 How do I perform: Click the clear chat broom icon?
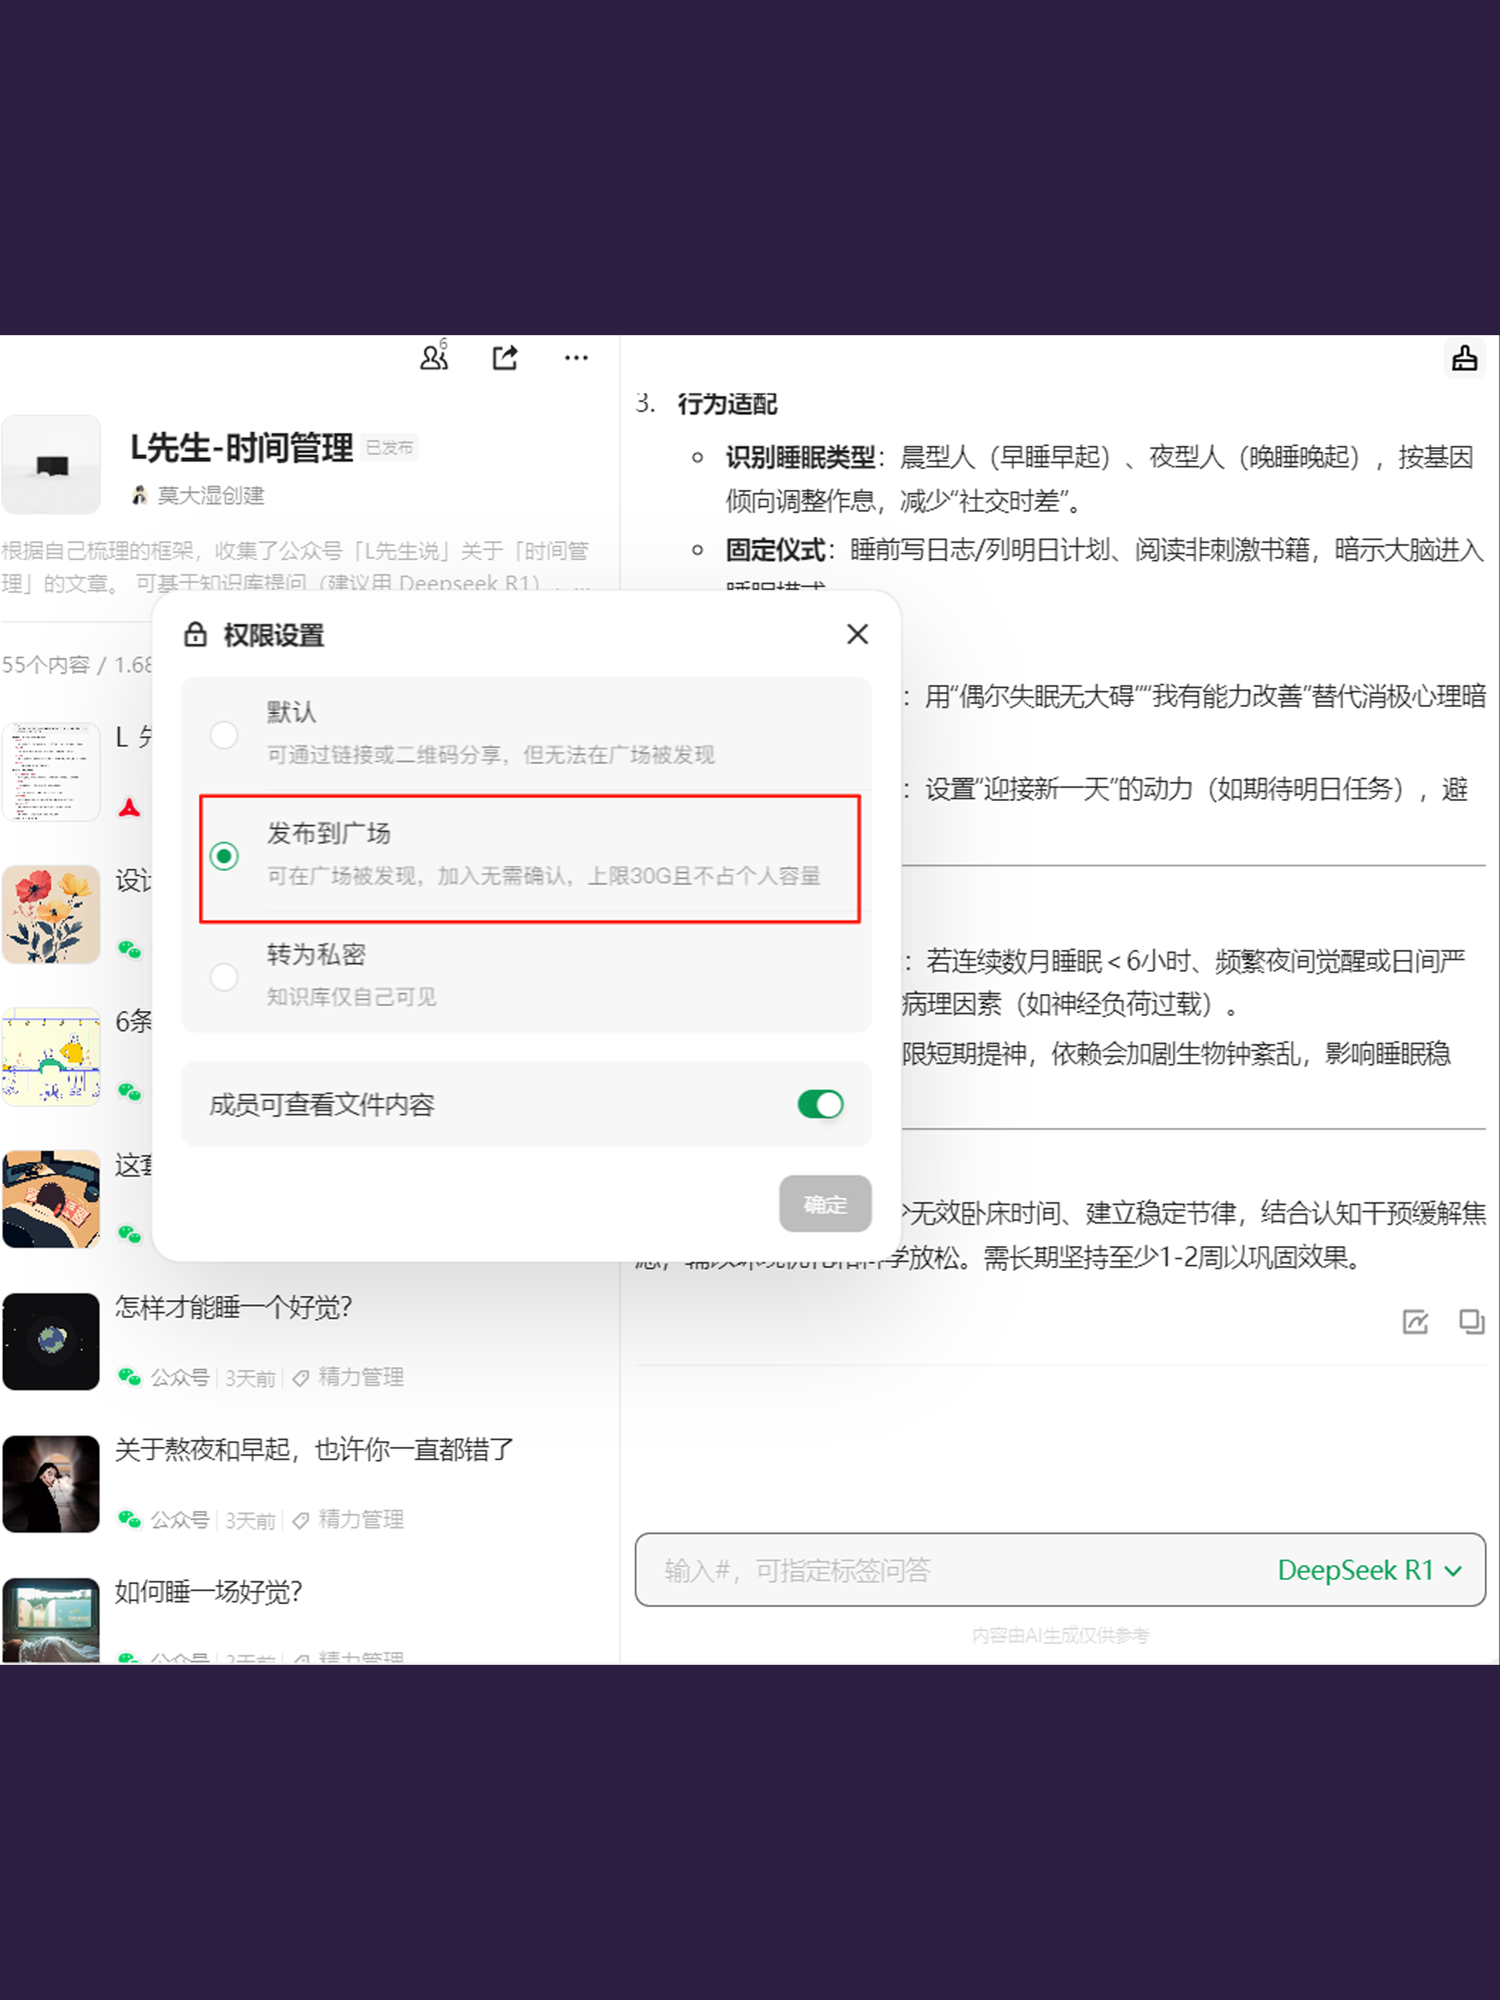coord(1464,358)
